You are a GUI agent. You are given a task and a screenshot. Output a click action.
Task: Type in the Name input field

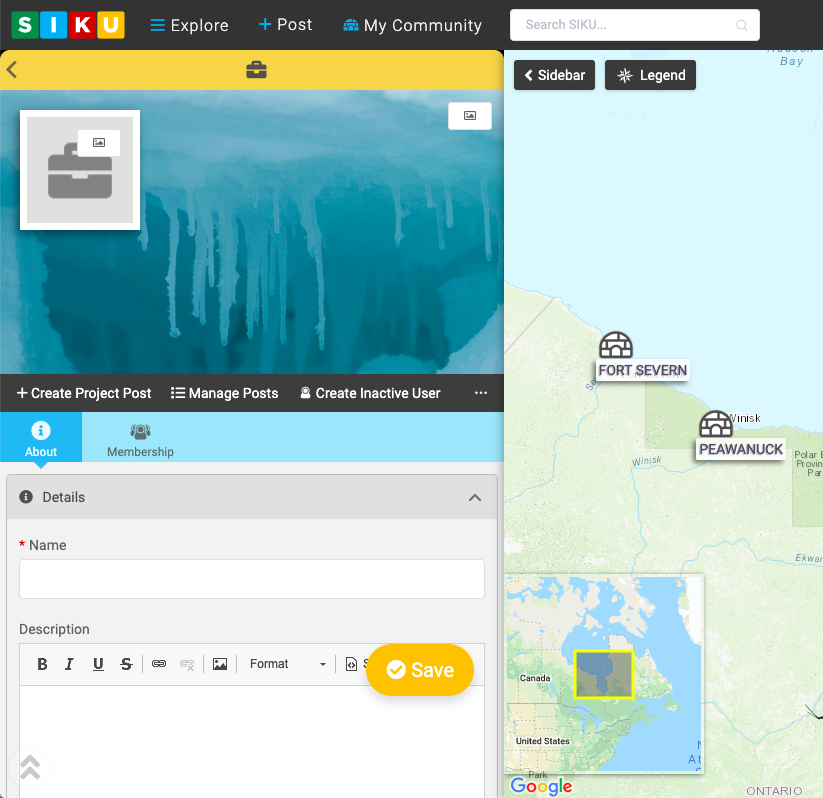[252, 579]
